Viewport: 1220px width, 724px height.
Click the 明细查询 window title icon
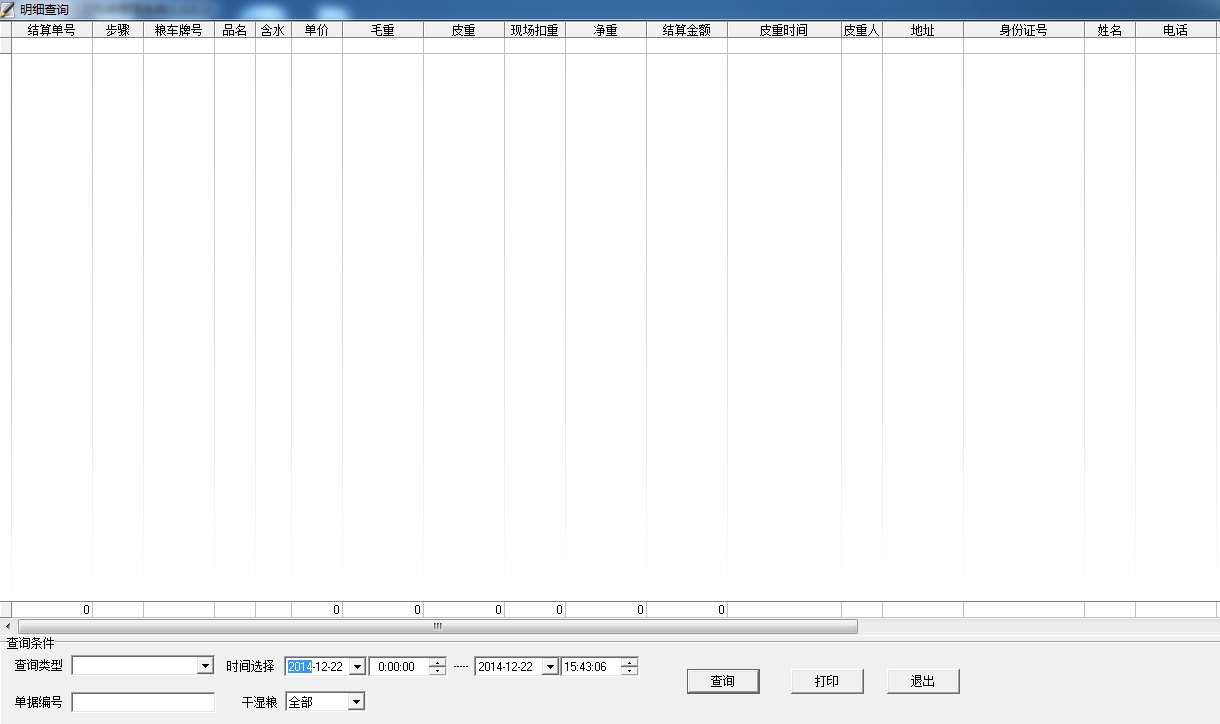[x=9, y=9]
